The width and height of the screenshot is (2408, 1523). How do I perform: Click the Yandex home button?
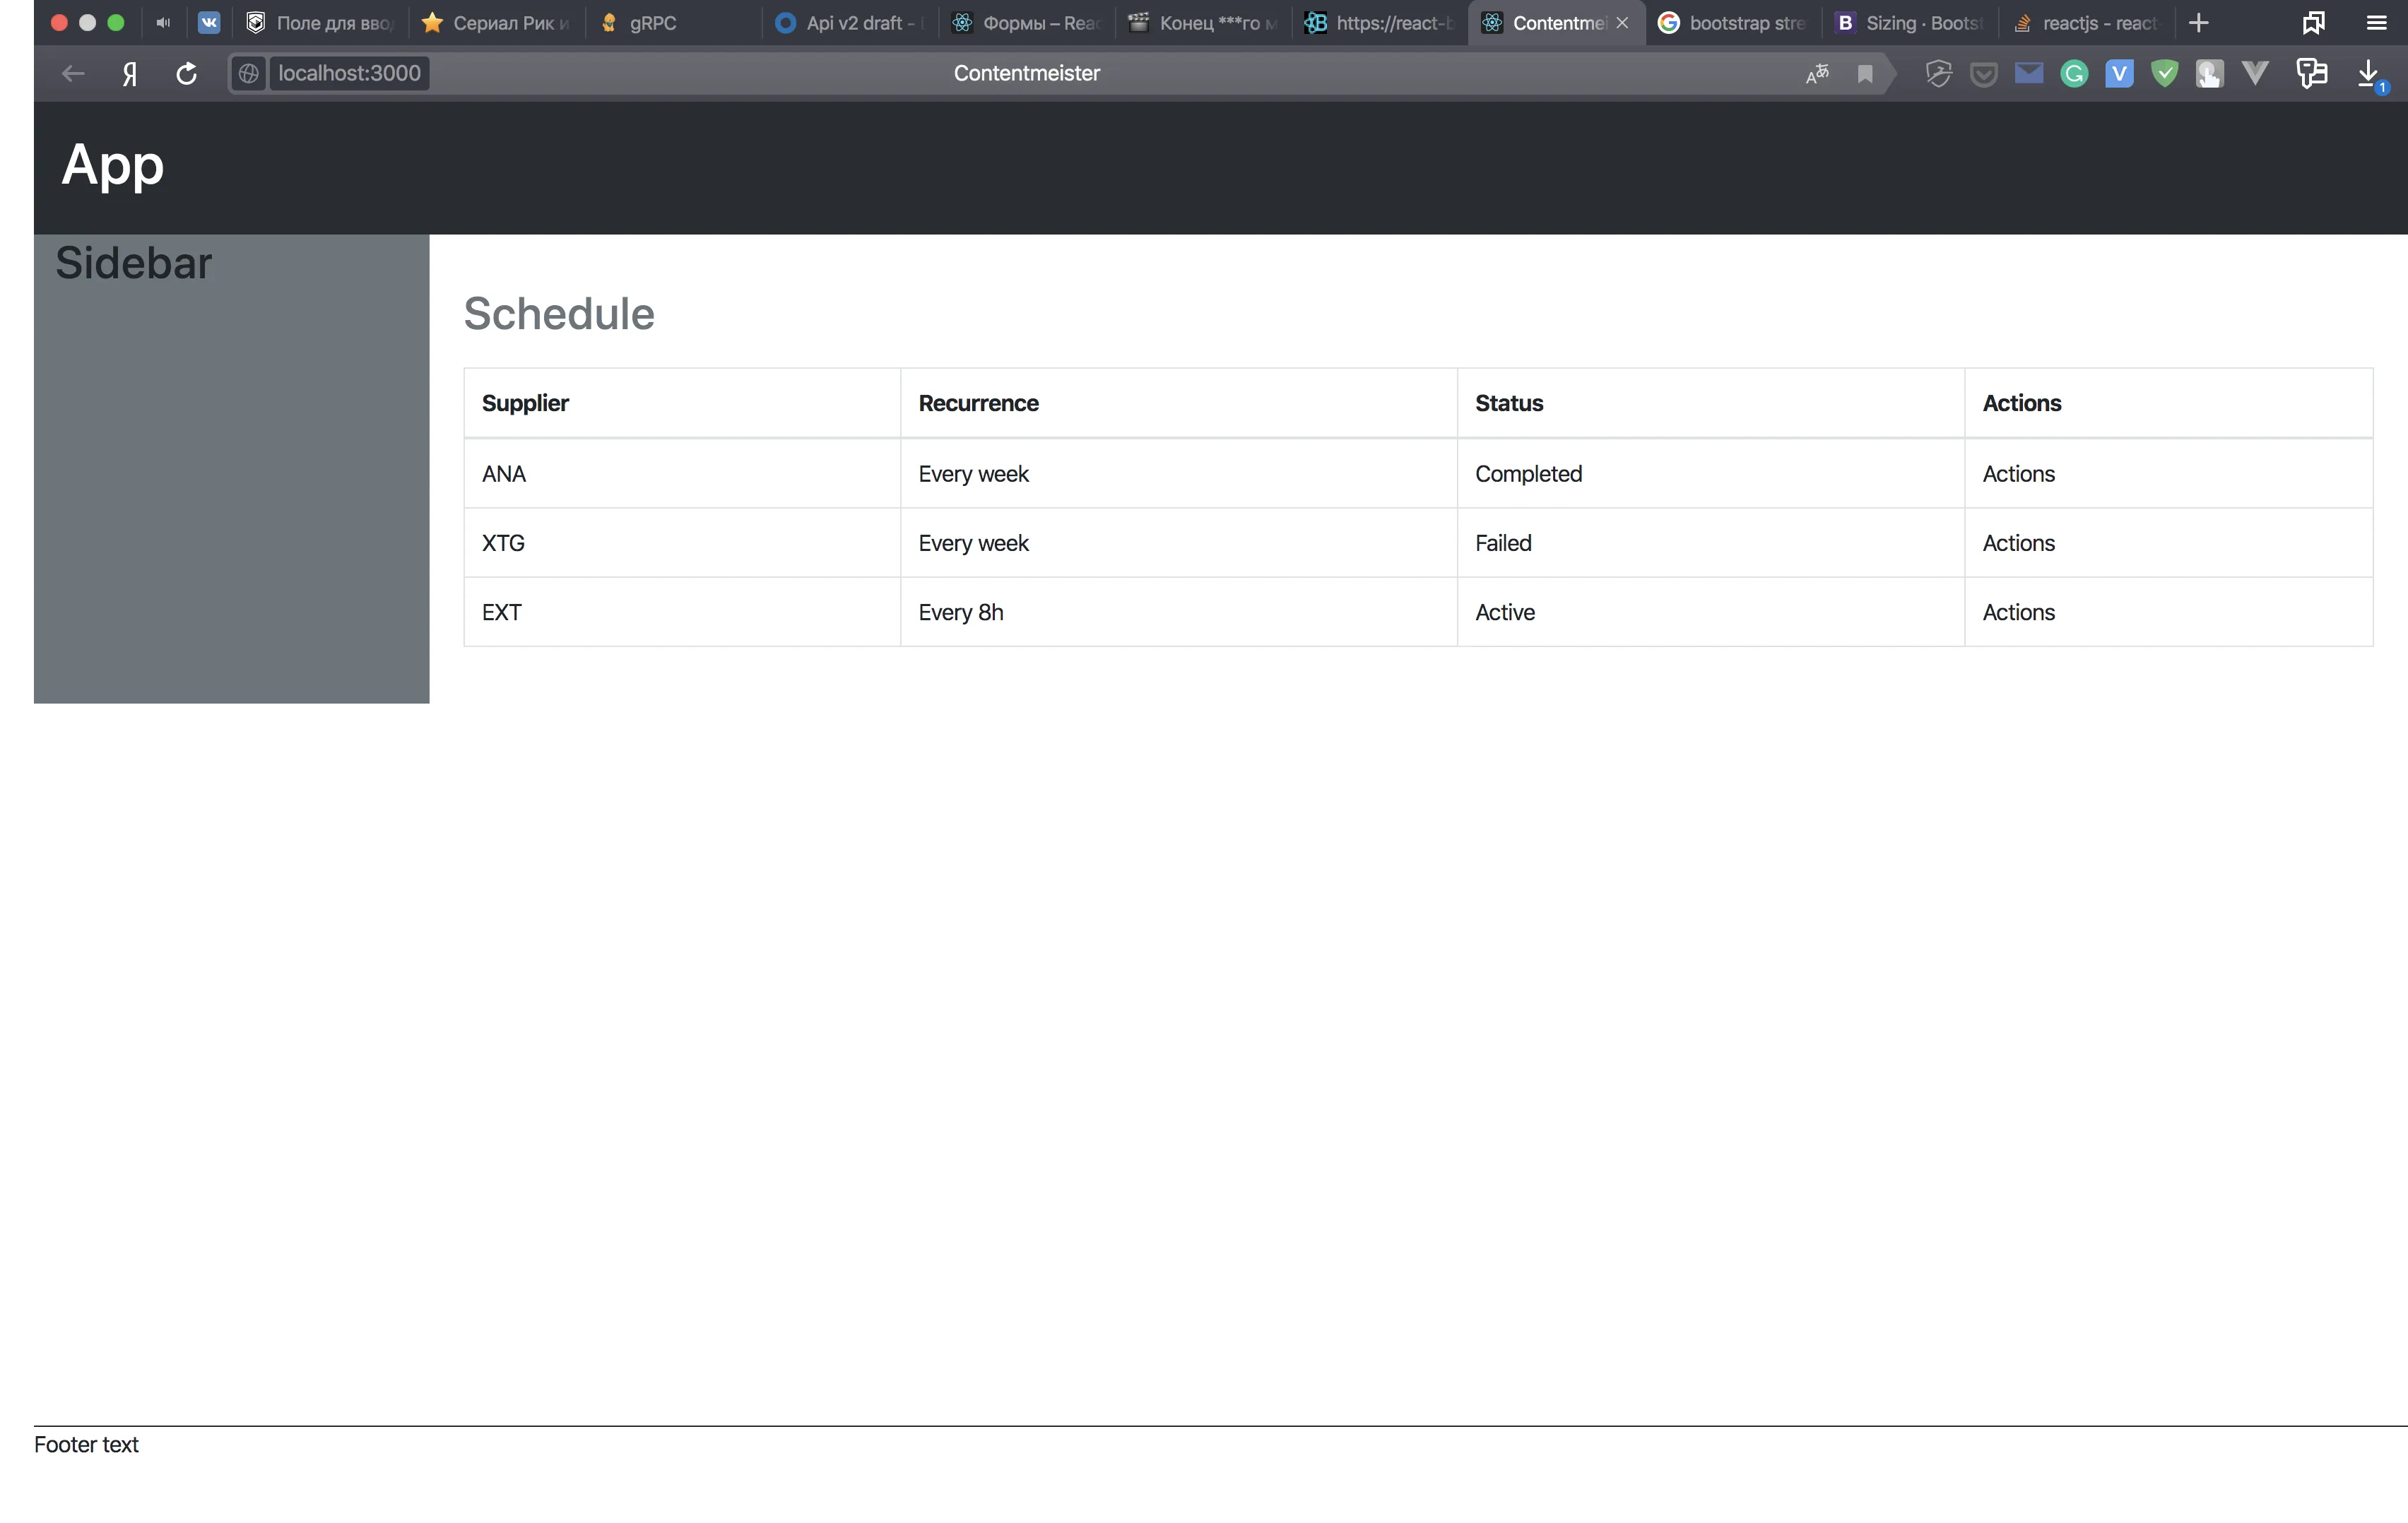(130, 73)
